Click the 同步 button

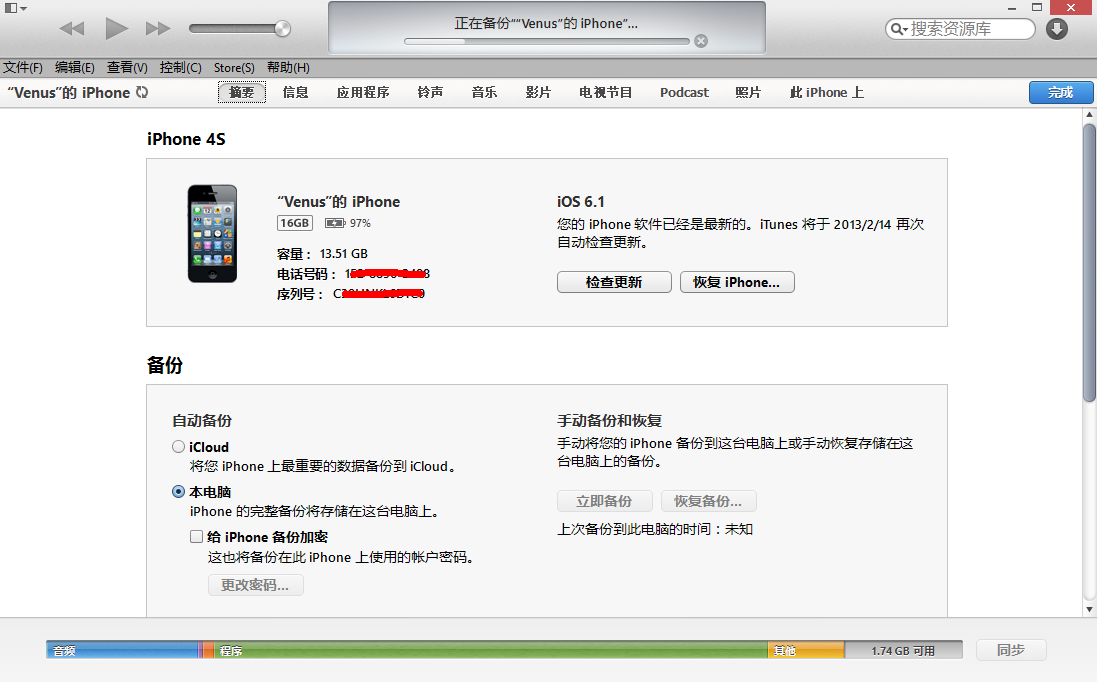[x=1011, y=650]
